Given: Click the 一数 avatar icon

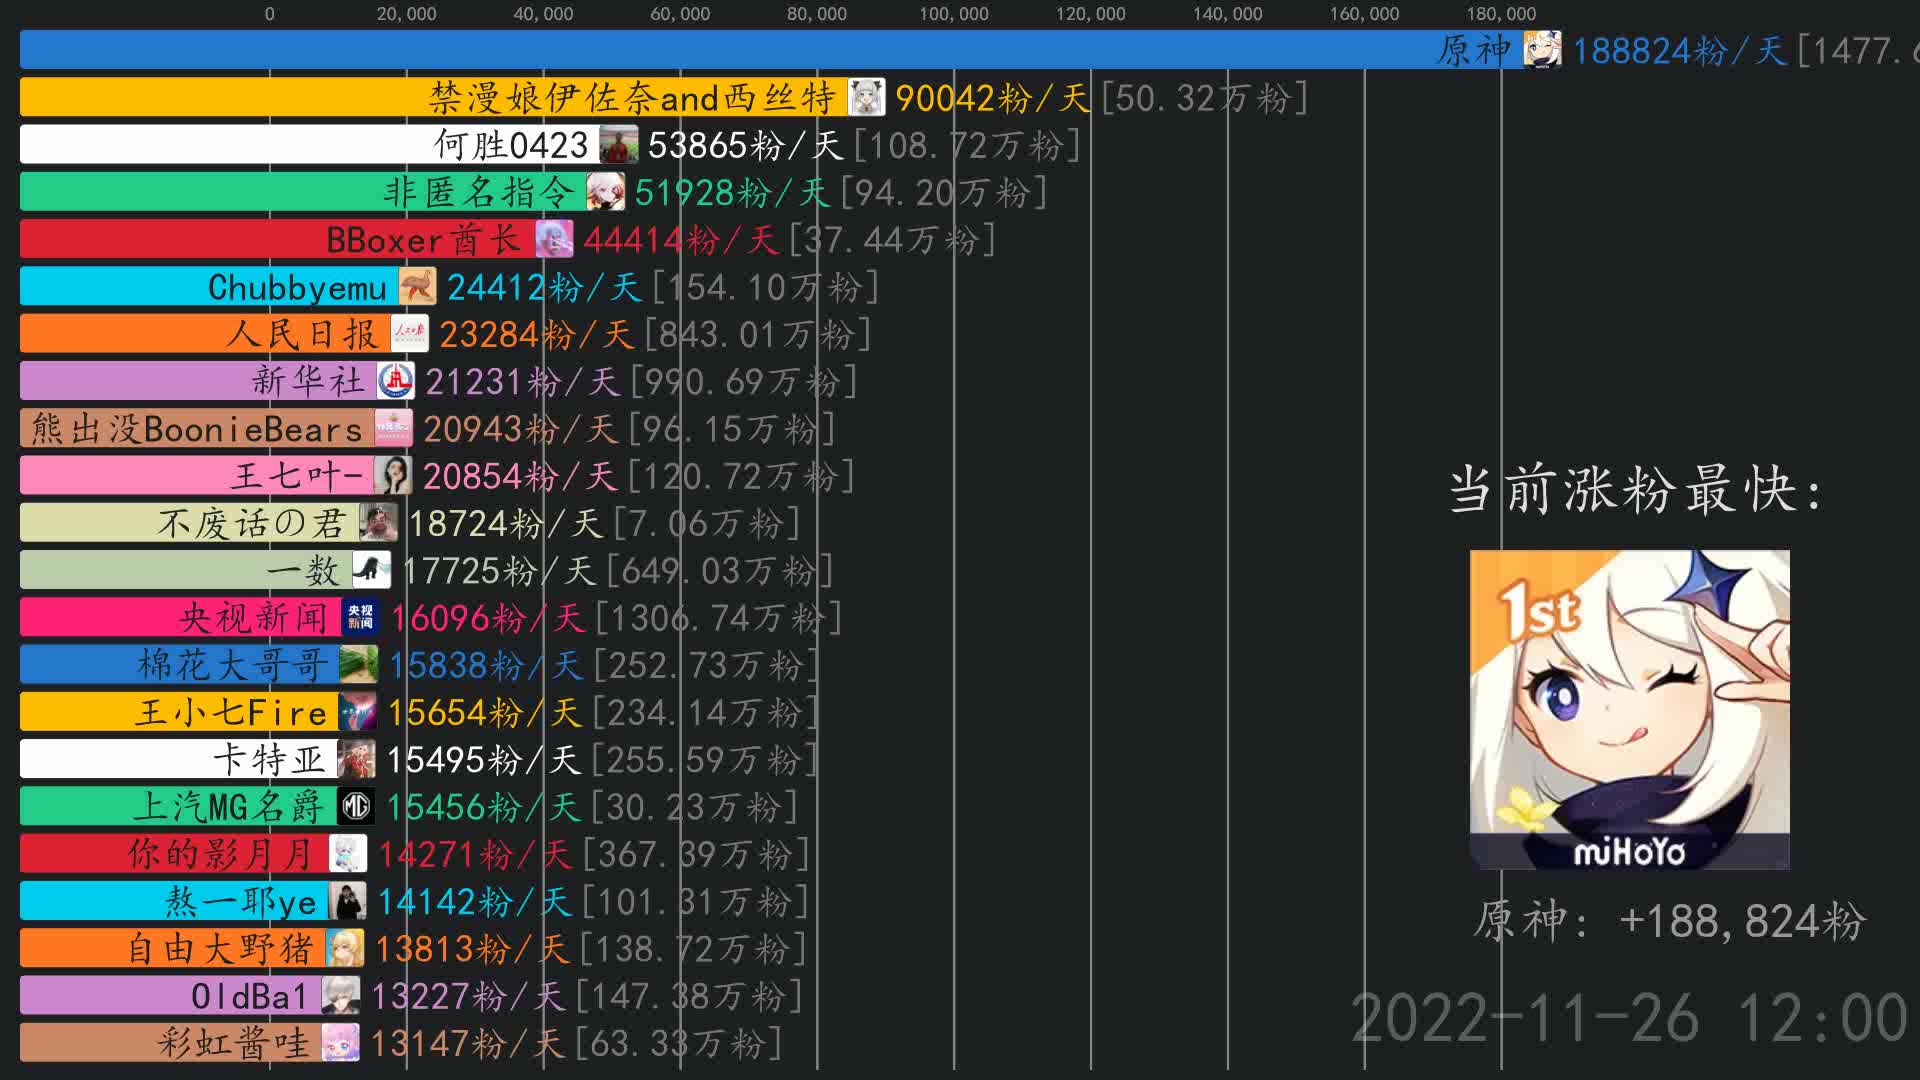Looking at the screenshot, I should 372,570.
